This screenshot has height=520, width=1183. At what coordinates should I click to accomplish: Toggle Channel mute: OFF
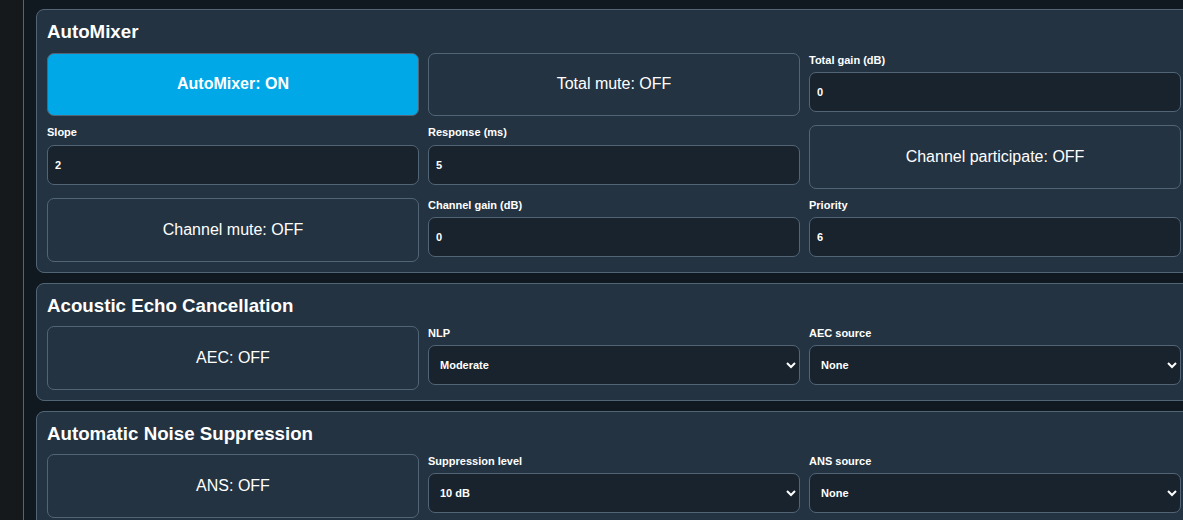pyautogui.click(x=232, y=229)
